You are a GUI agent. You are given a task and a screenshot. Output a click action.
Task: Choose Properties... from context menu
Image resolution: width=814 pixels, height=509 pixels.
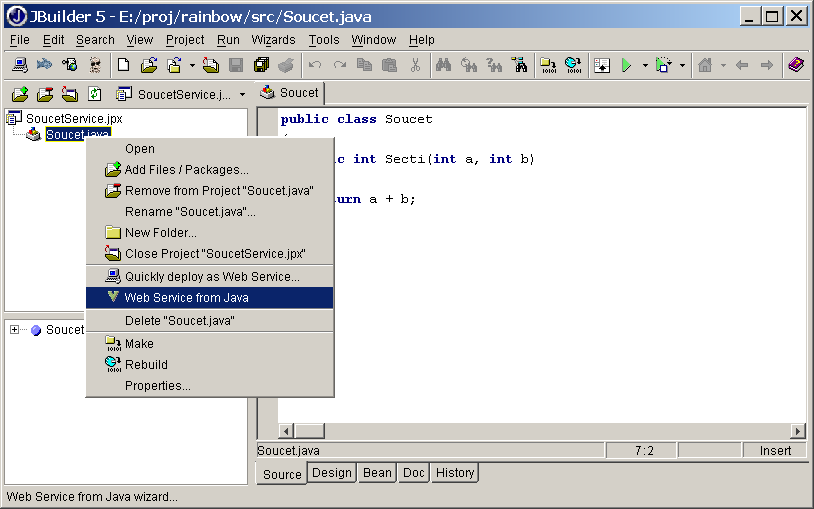click(210, 386)
